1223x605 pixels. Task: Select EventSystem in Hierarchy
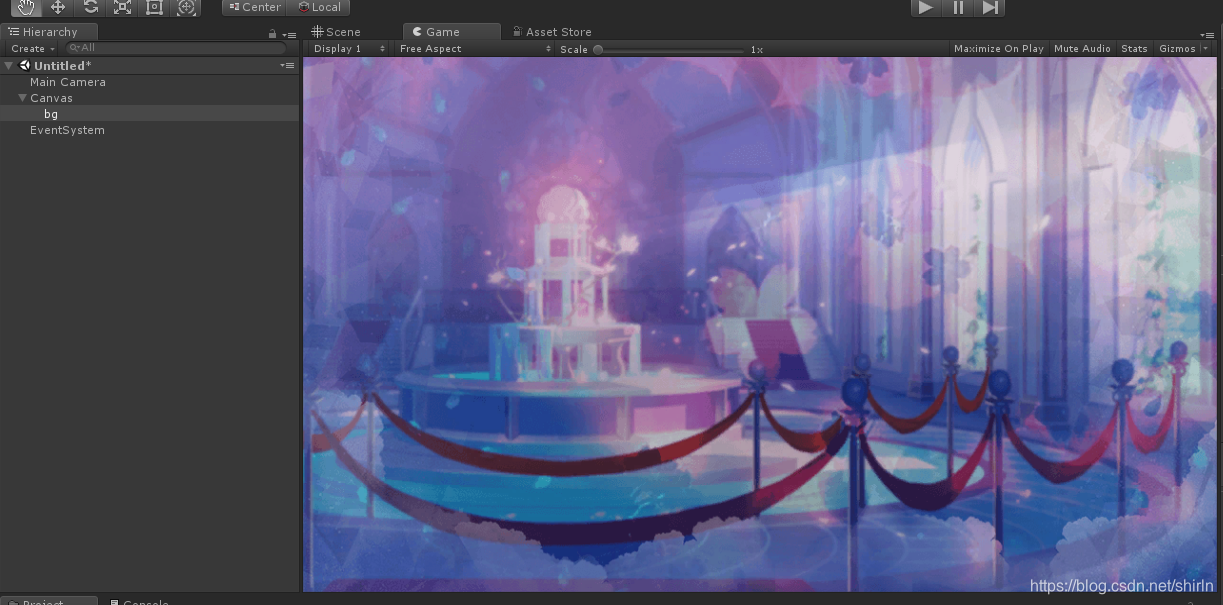click(67, 130)
